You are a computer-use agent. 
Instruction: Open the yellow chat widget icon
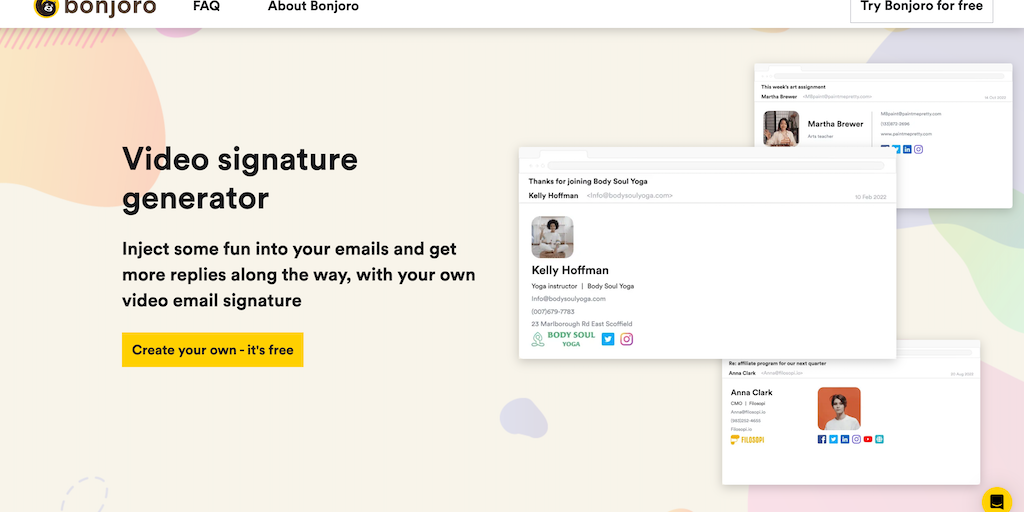tap(996, 500)
